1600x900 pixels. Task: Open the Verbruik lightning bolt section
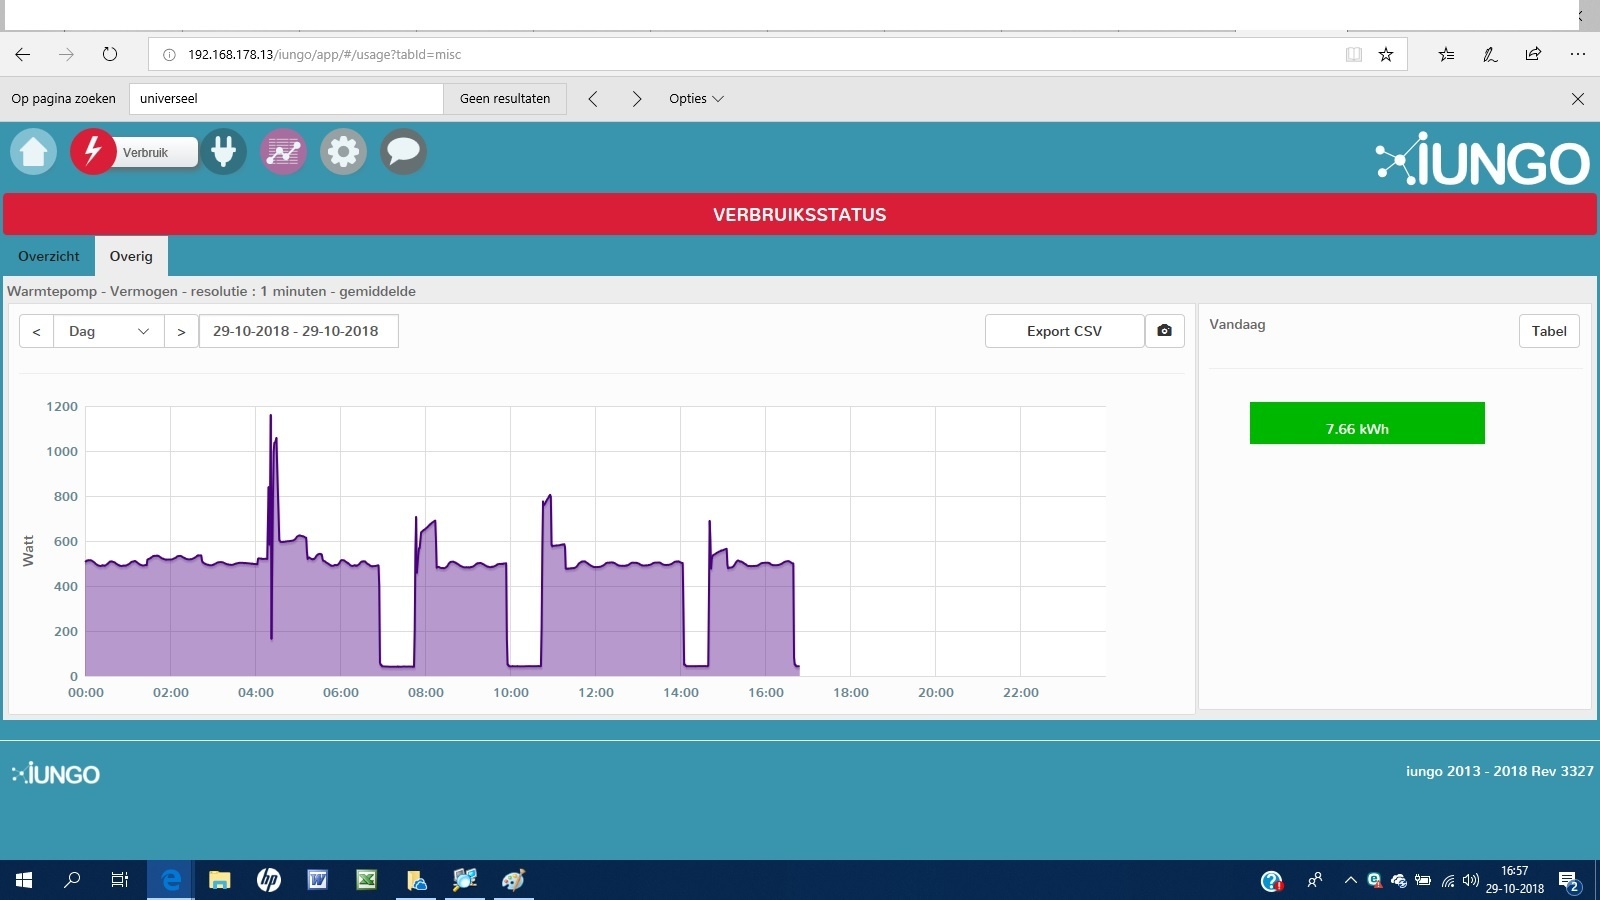(93, 152)
